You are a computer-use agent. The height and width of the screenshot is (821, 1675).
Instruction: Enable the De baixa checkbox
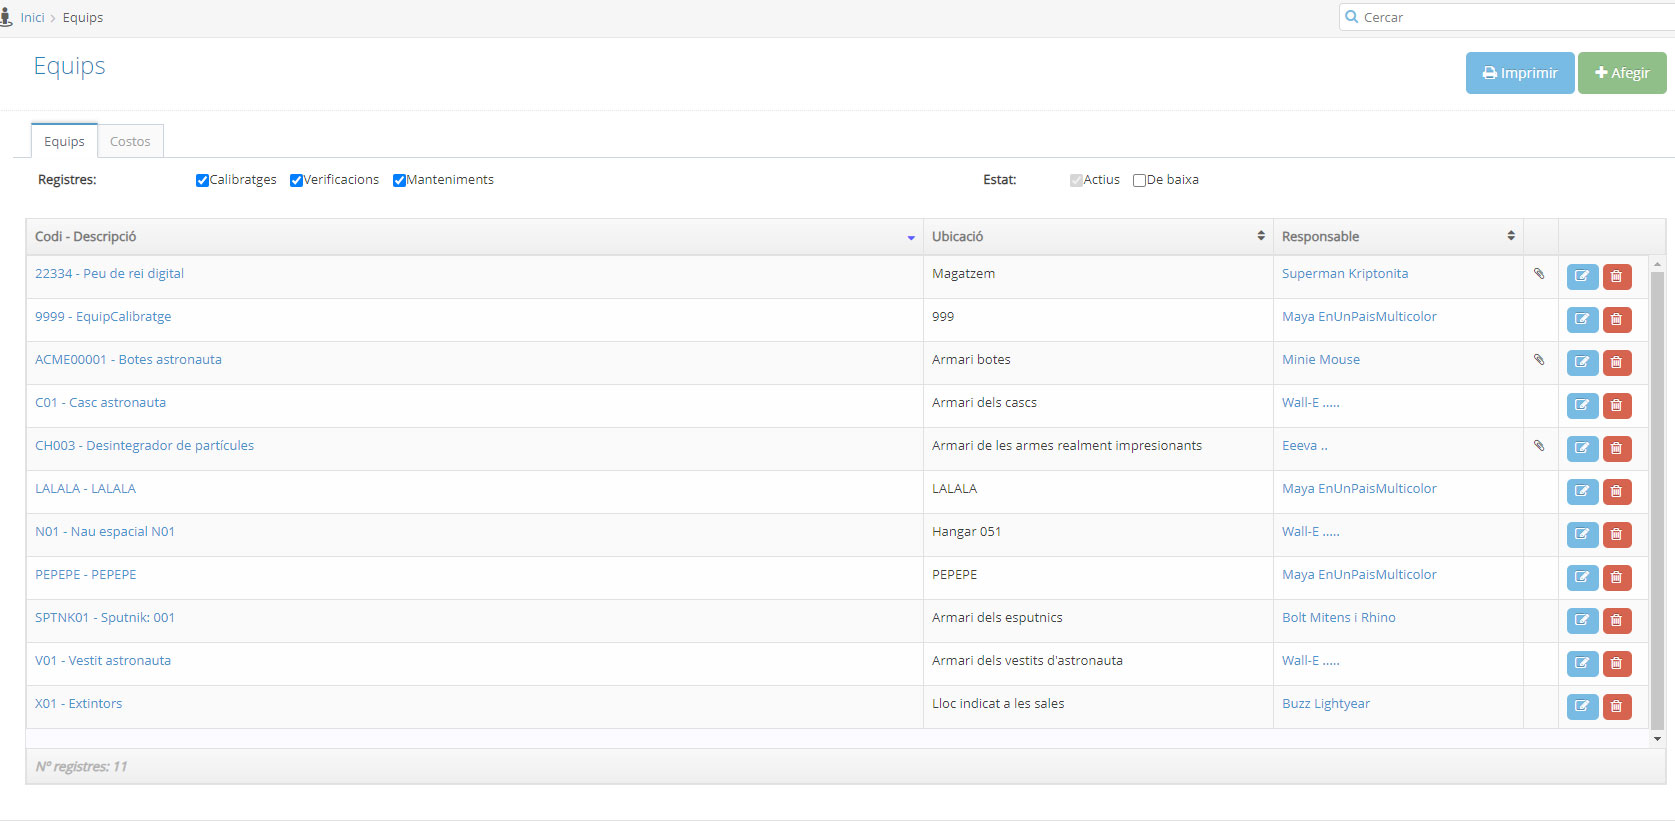[1139, 180]
